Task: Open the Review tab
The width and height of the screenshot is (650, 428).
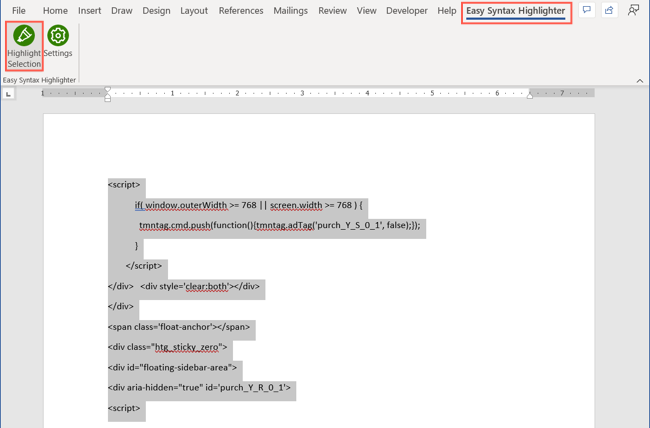Action: [x=332, y=11]
